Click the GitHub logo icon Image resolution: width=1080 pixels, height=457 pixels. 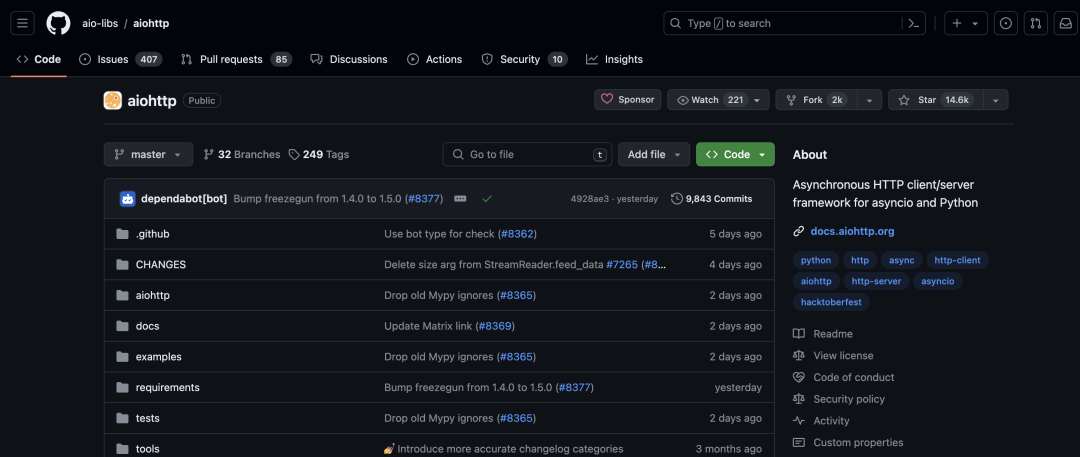coord(59,23)
